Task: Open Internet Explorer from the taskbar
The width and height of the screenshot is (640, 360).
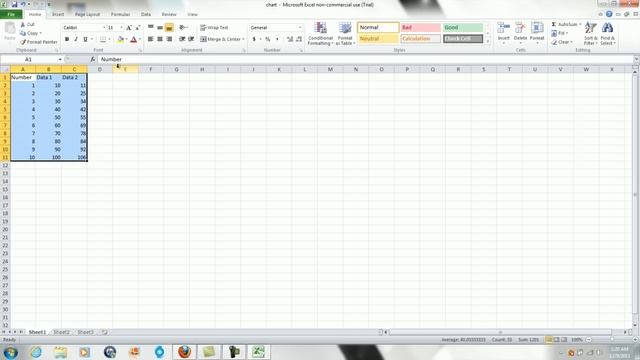Action: click(36, 351)
